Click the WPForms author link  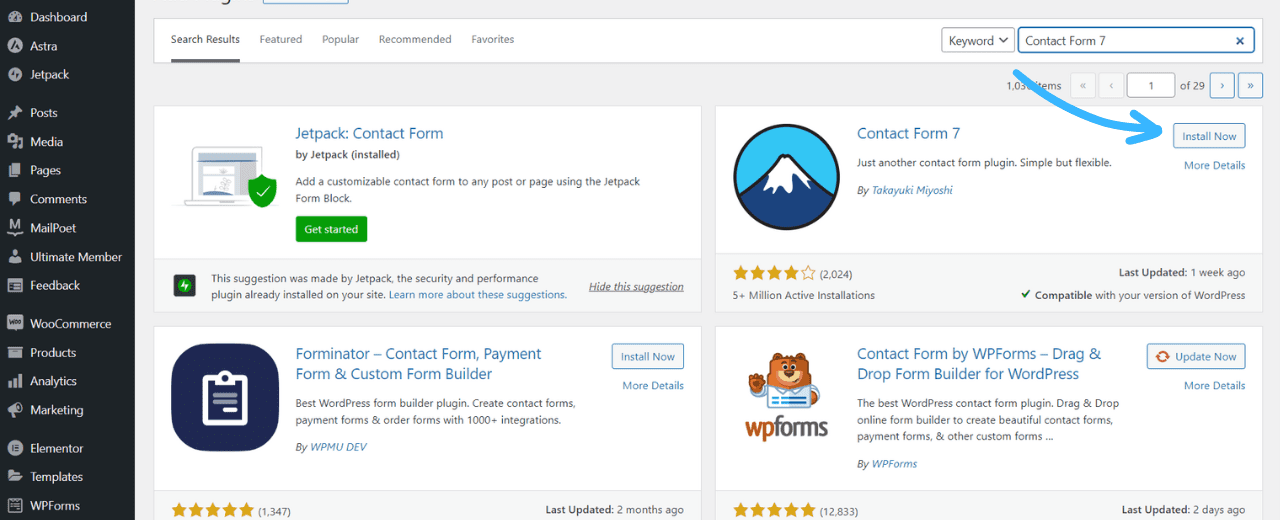(x=894, y=464)
